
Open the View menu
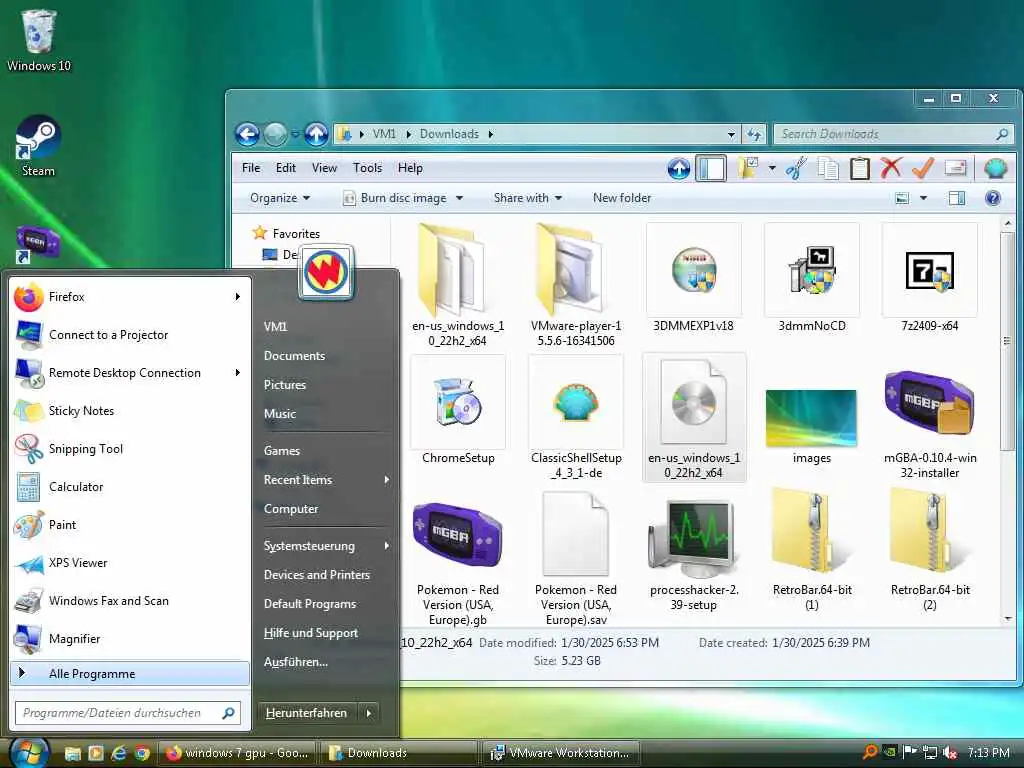click(324, 168)
